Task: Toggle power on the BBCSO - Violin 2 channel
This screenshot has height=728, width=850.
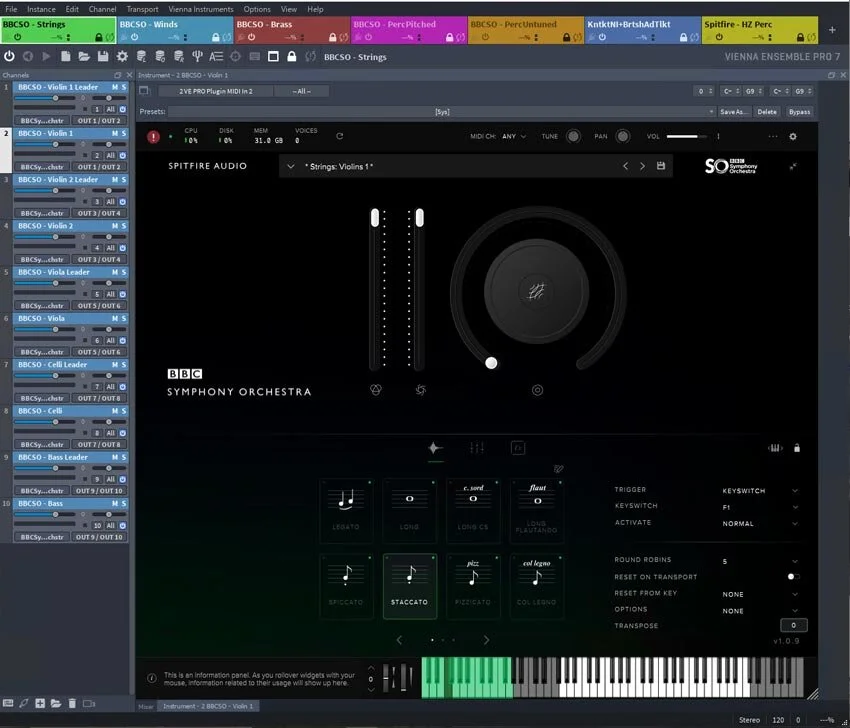Action: (123, 248)
